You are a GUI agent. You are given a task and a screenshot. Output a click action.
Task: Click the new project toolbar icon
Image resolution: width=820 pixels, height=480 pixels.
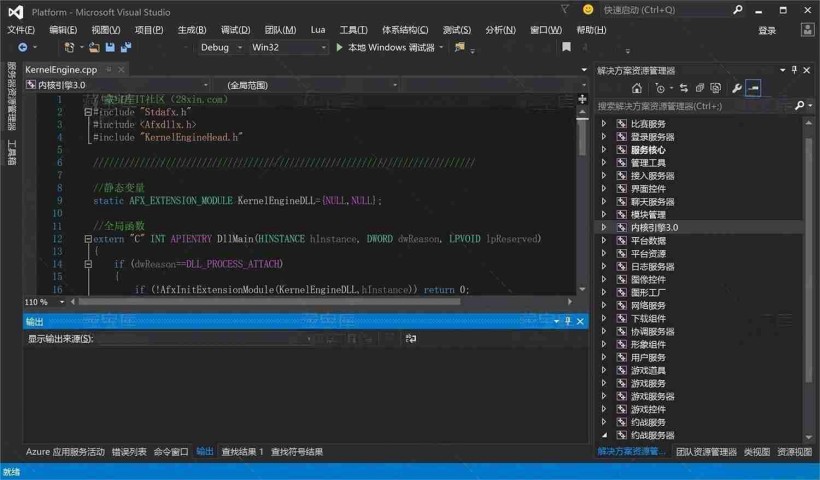(x=69, y=48)
